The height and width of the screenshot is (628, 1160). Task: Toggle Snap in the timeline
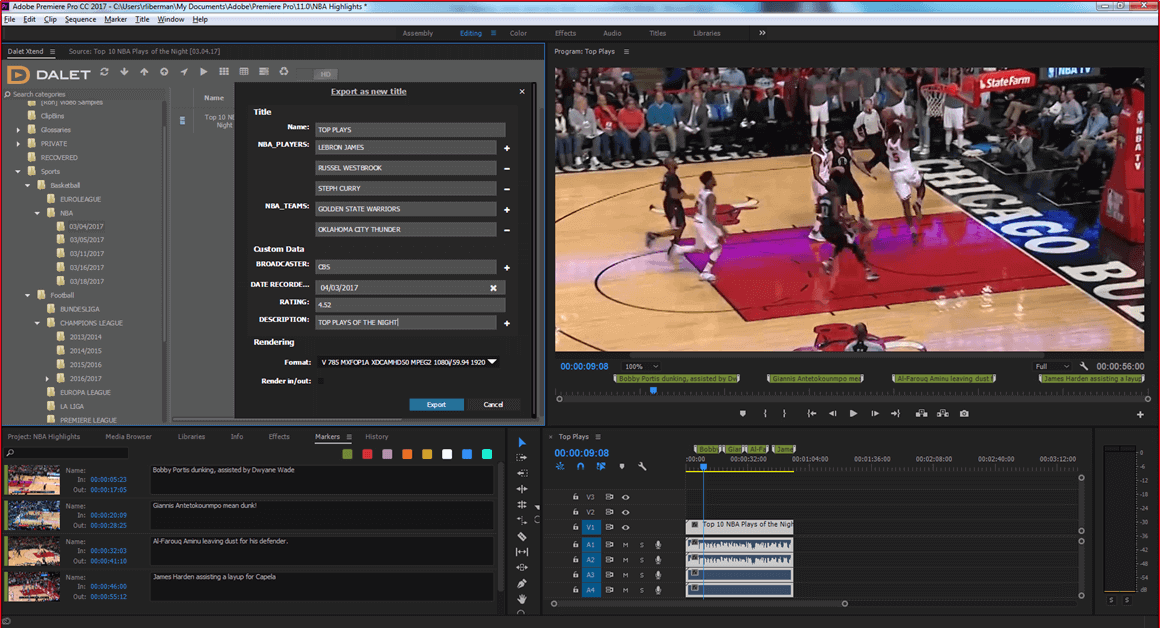pos(581,466)
